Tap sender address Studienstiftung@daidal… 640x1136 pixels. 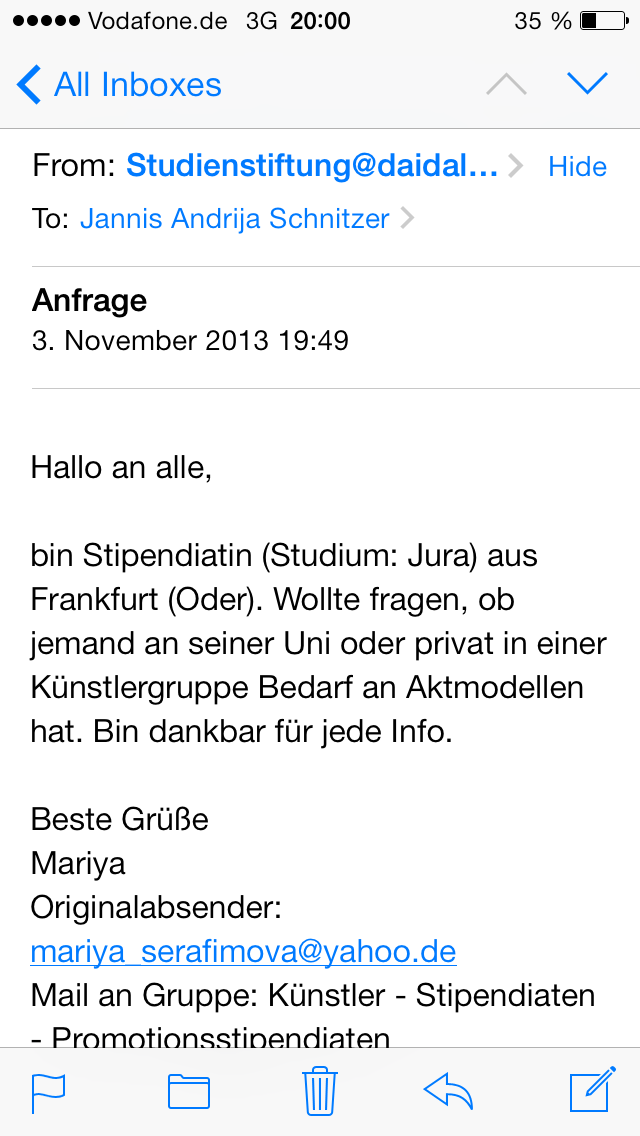tap(312, 166)
